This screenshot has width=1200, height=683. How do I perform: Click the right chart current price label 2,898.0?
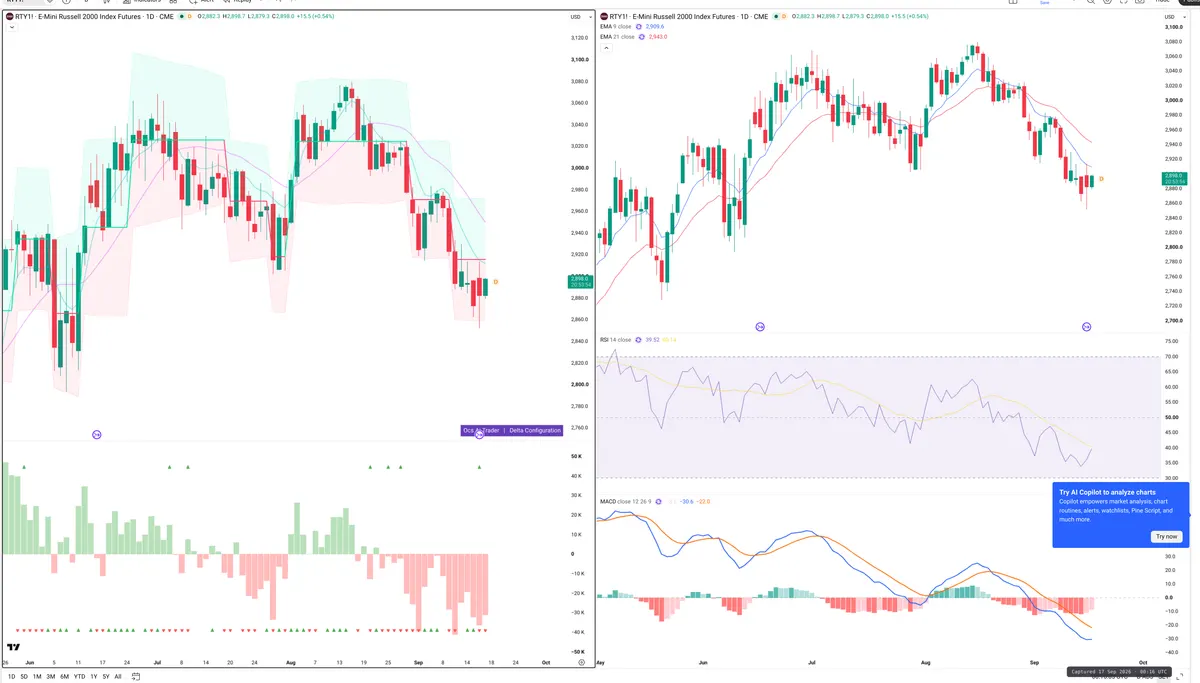coord(1175,178)
